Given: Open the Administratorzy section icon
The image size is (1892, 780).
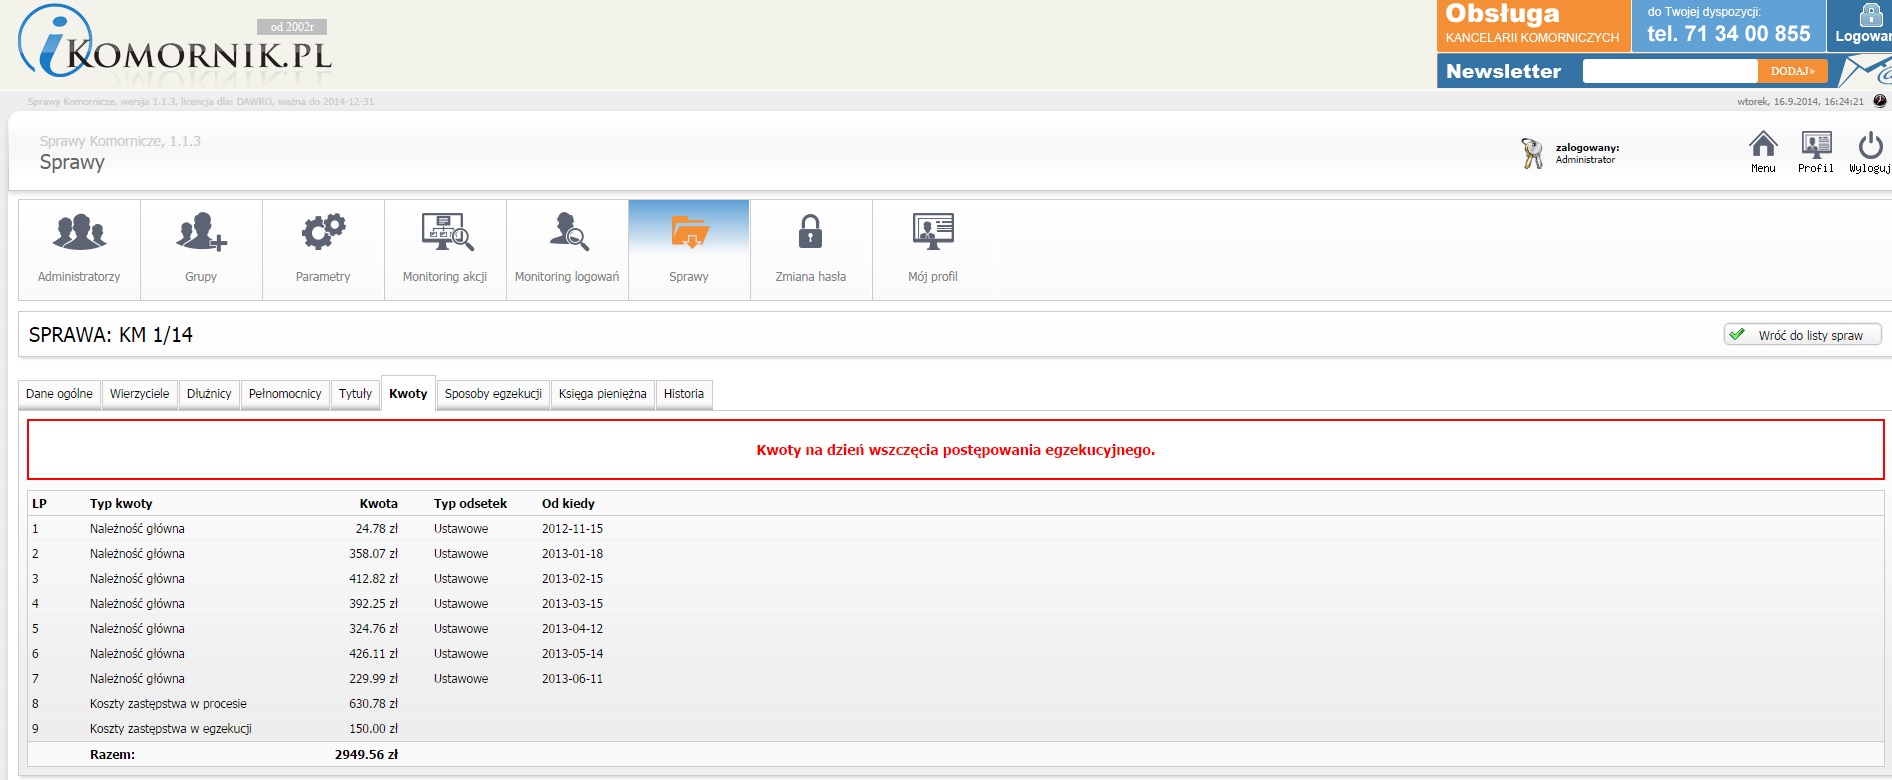Looking at the screenshot, I should click(79, 232).
